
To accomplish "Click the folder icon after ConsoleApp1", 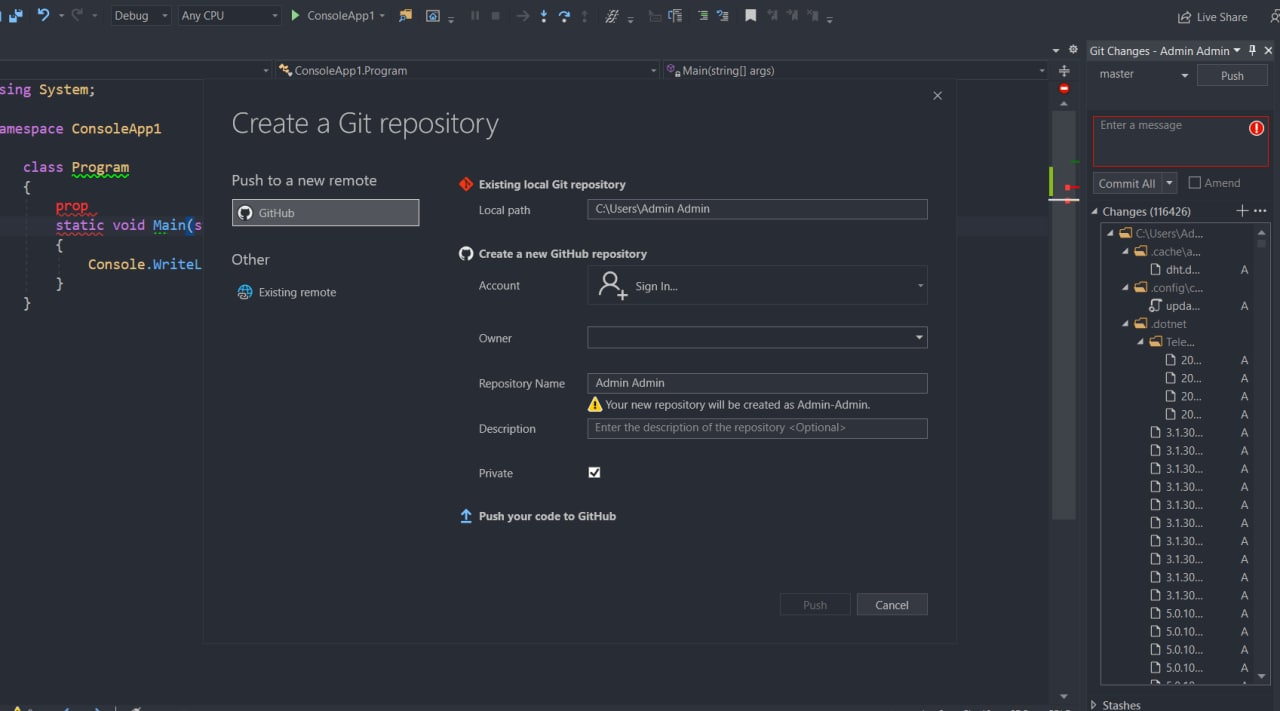I will (405, 16).
